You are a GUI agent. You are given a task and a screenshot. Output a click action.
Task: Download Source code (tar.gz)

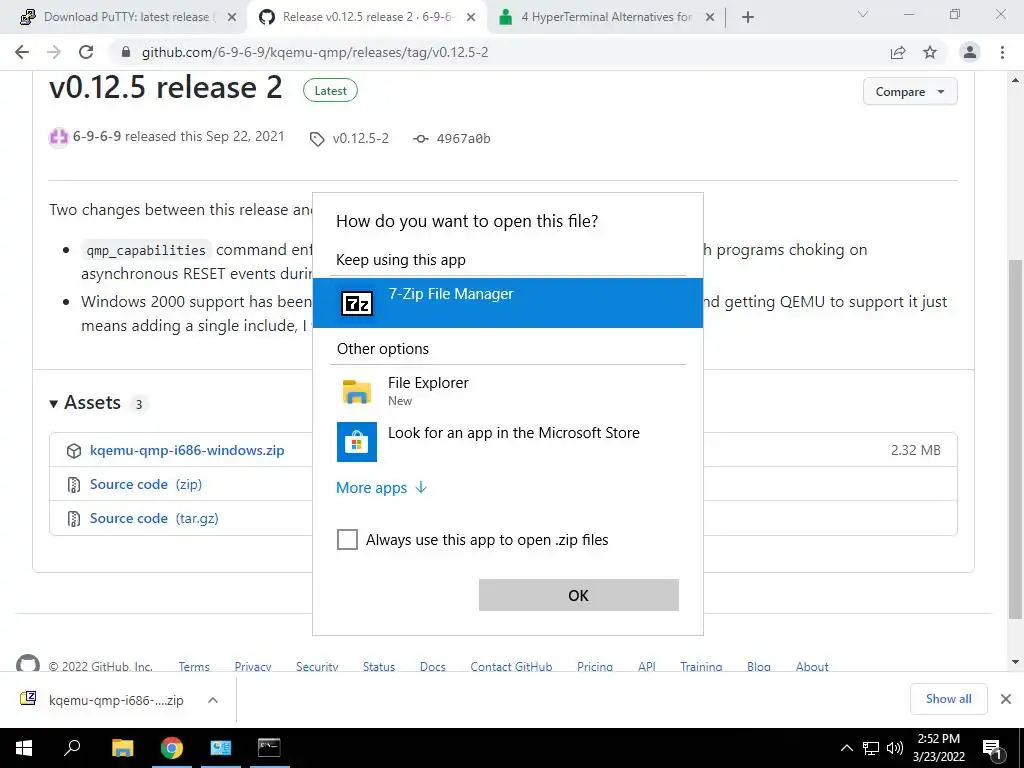(154, 518)
